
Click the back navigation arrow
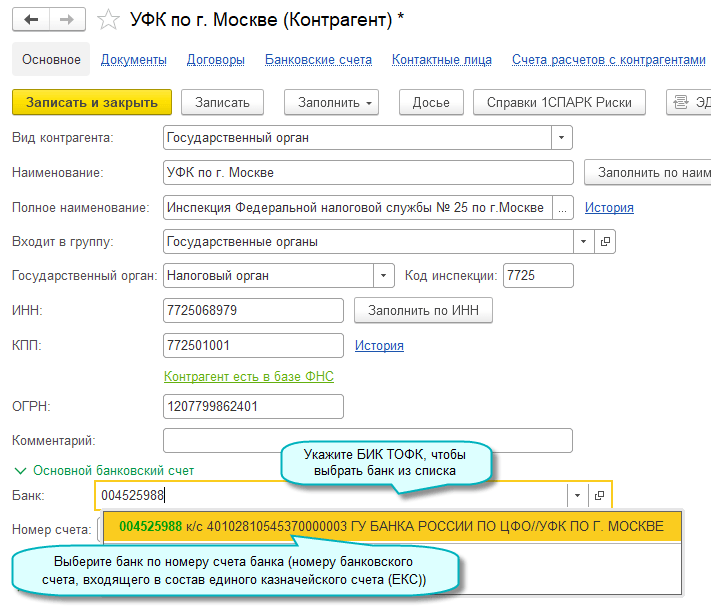(x=31, y=19)
